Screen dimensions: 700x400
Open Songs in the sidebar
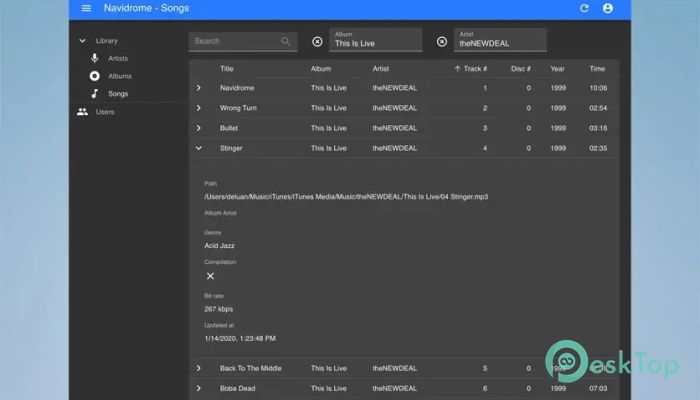[x=118, y=94]
